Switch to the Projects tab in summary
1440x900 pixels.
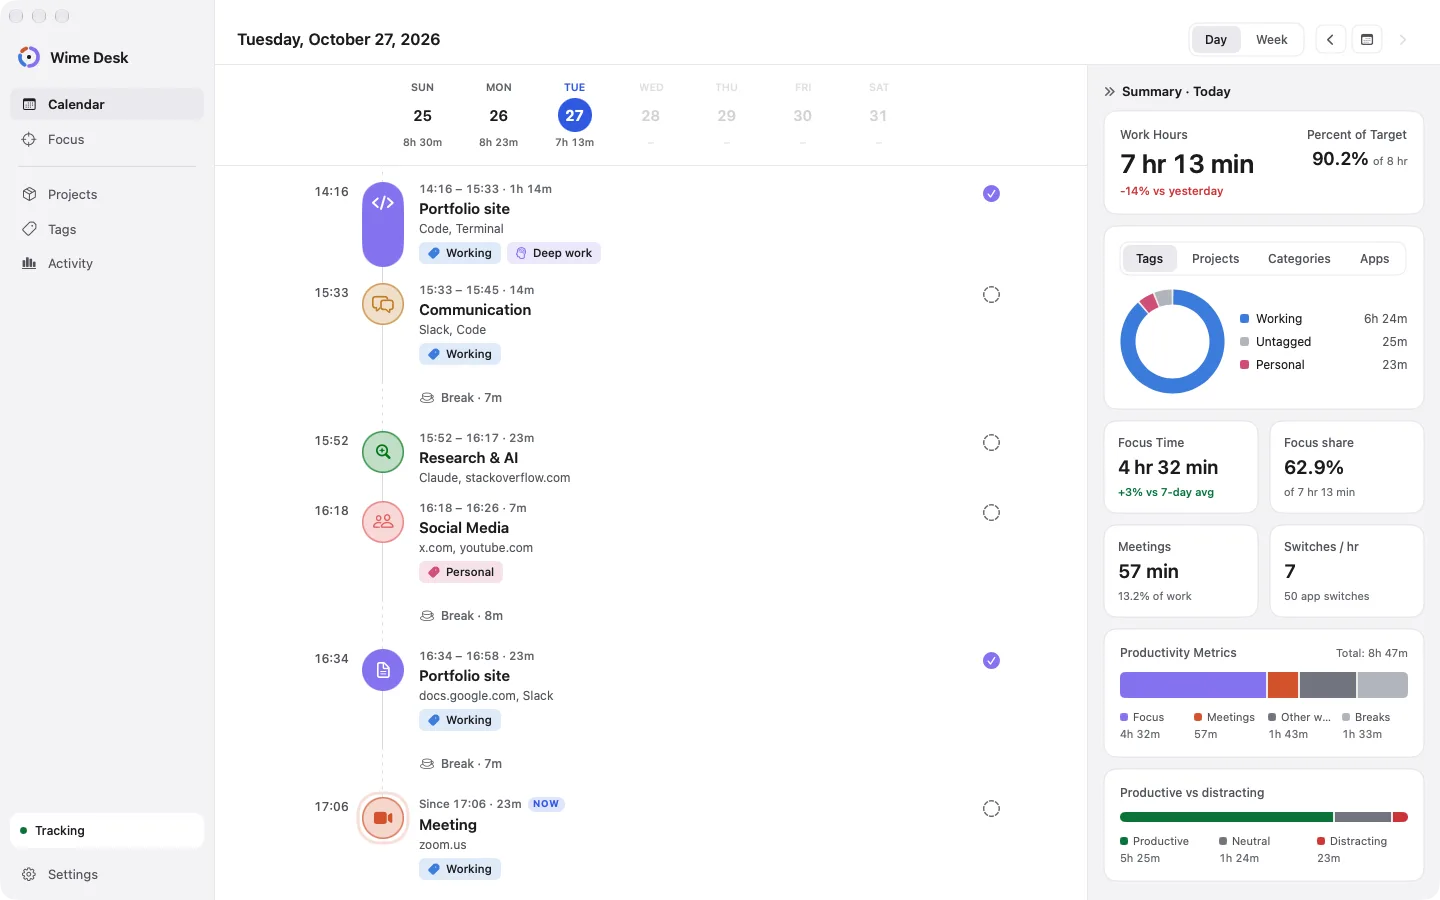click(x=1215, y=259)
